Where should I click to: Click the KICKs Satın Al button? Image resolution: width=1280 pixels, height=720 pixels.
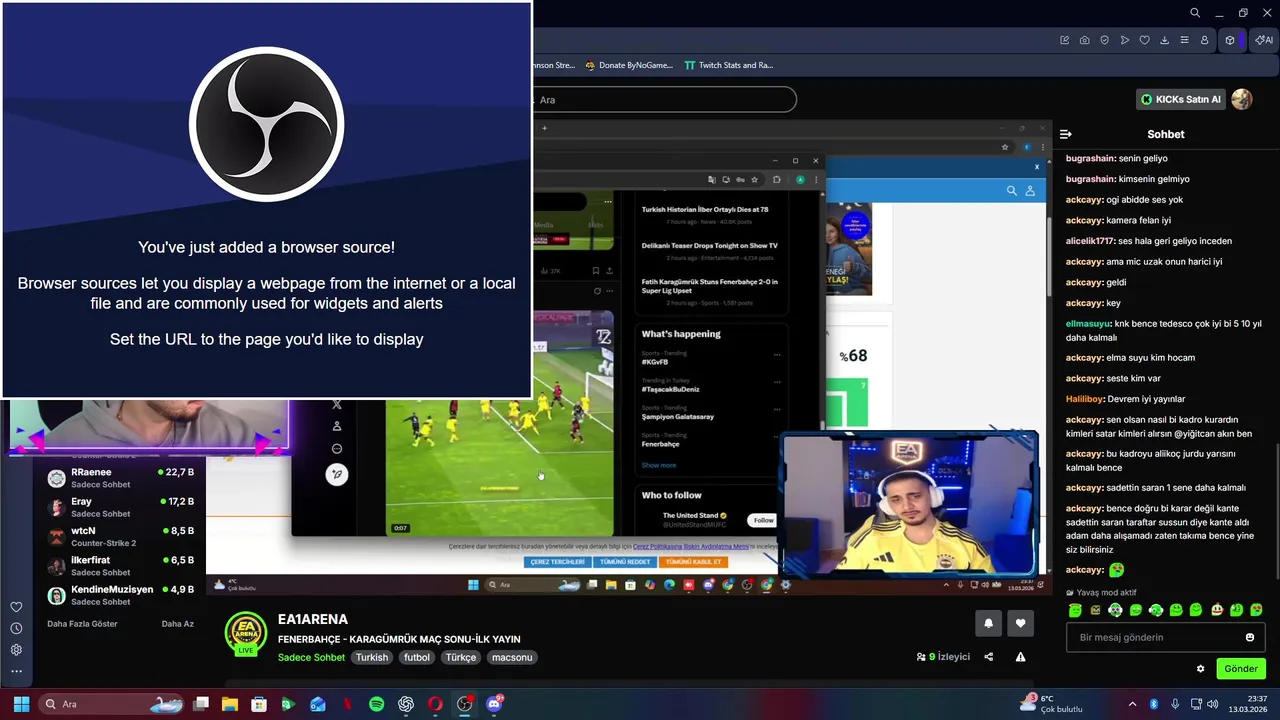tap(1181, 99)
